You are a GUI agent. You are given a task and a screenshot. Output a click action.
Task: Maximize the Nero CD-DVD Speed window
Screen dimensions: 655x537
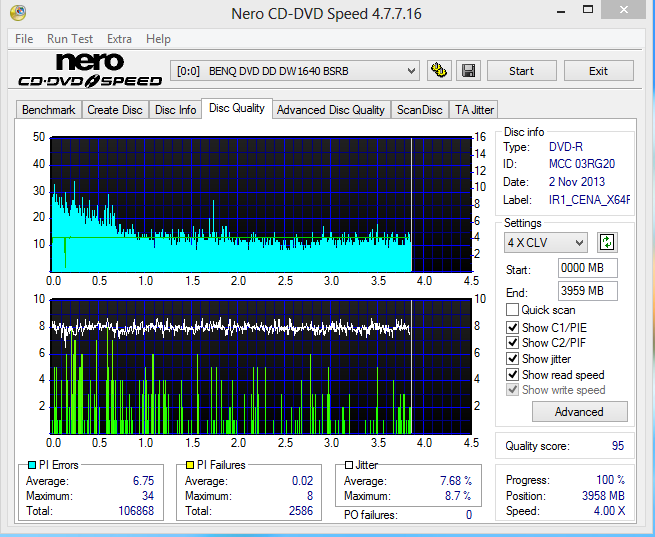588,10
